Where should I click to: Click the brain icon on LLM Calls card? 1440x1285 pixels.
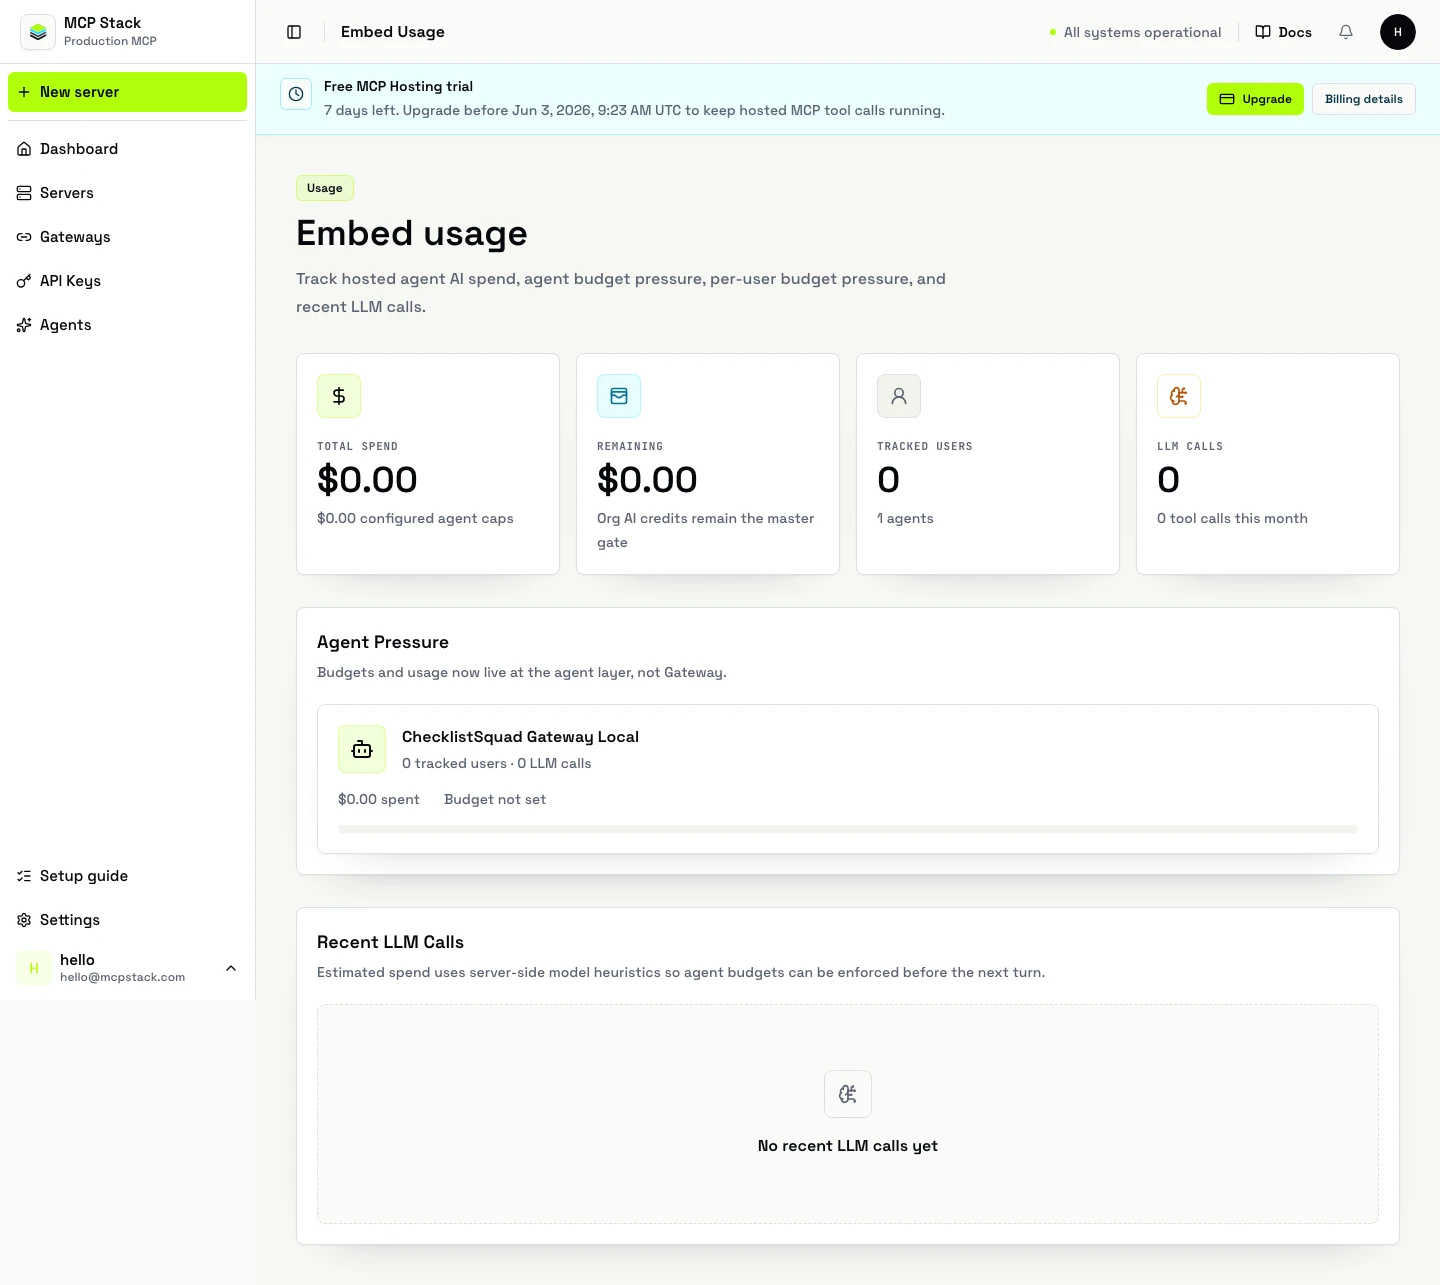[1179, 396]
